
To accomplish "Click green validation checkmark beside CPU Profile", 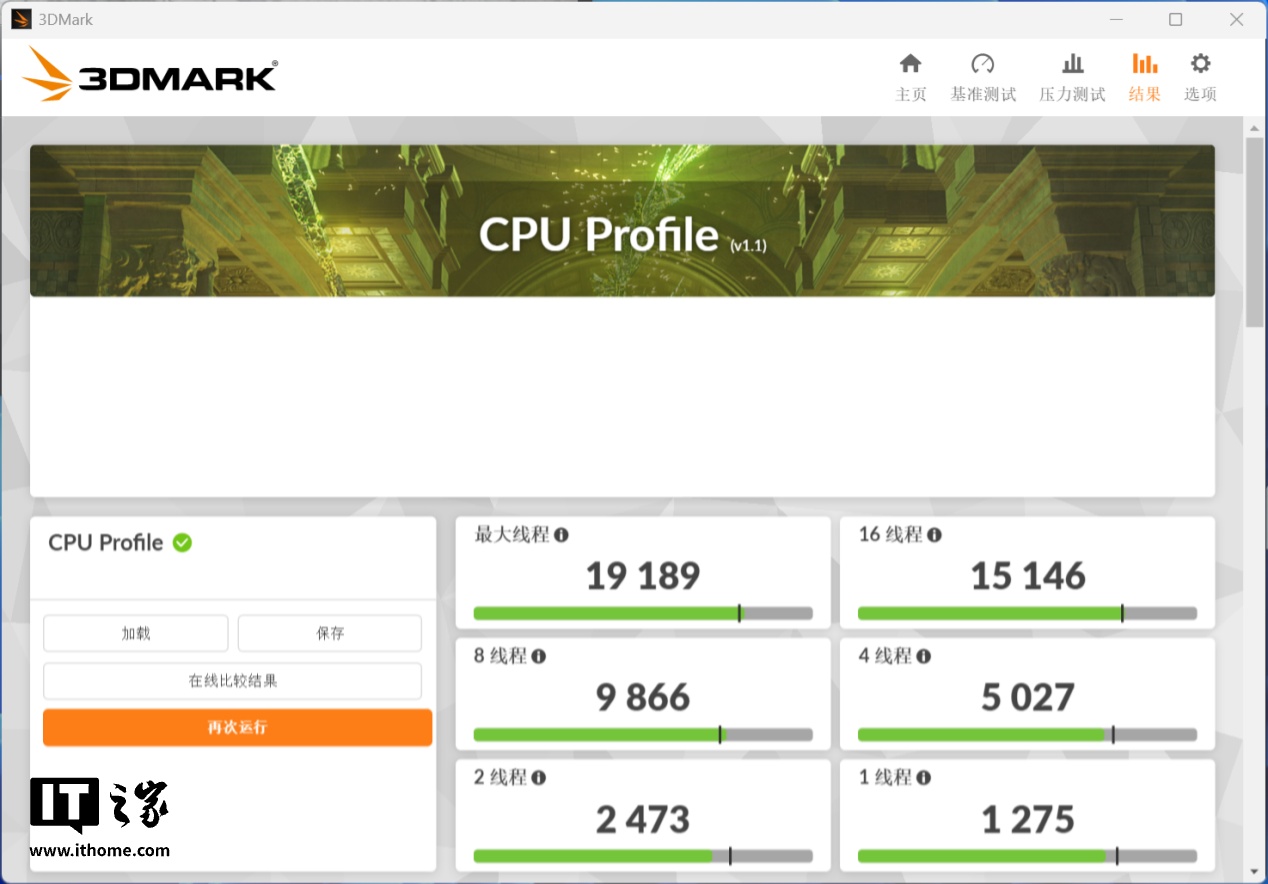I will tap(182, 542).
